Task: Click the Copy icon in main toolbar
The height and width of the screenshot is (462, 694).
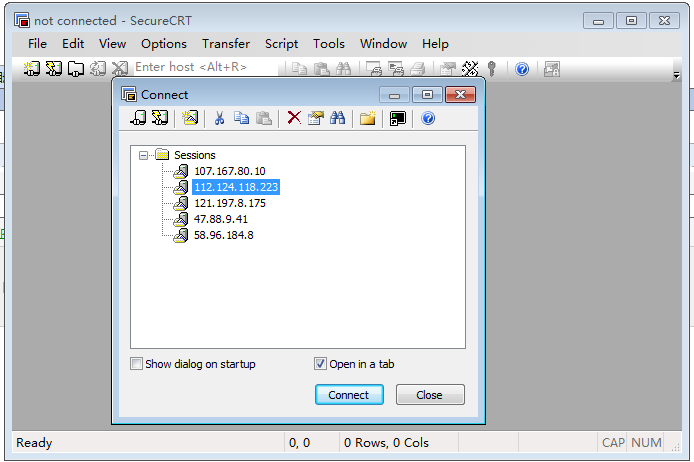Action: (x=300, y=69)
